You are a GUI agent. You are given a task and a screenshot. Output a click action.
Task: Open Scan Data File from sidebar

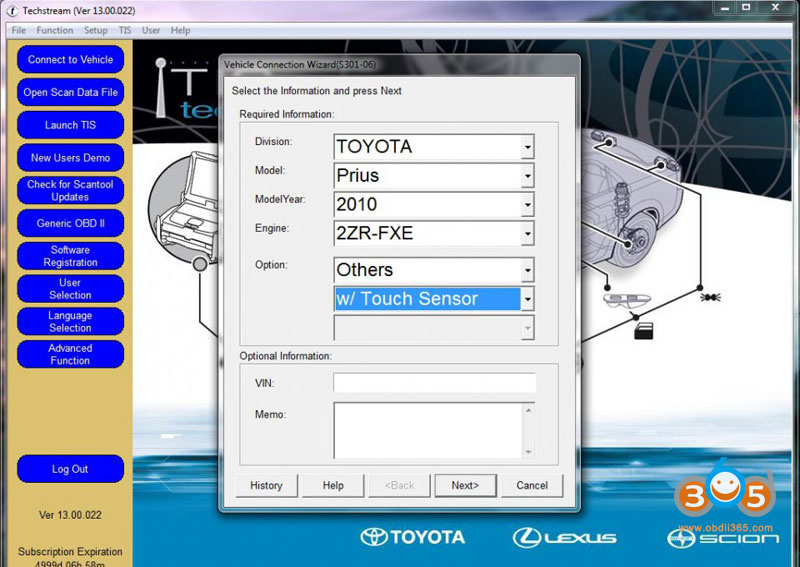point(70,92)
